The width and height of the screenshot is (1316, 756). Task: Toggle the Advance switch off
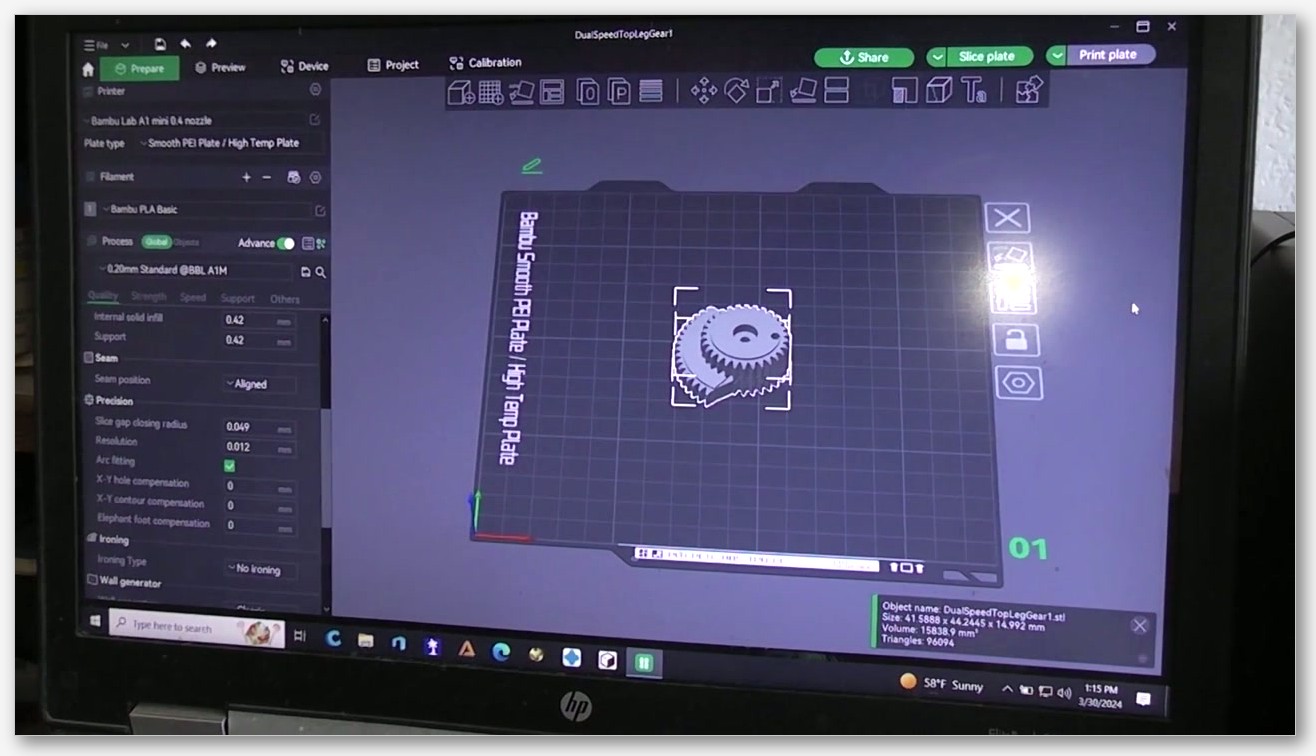286,243
